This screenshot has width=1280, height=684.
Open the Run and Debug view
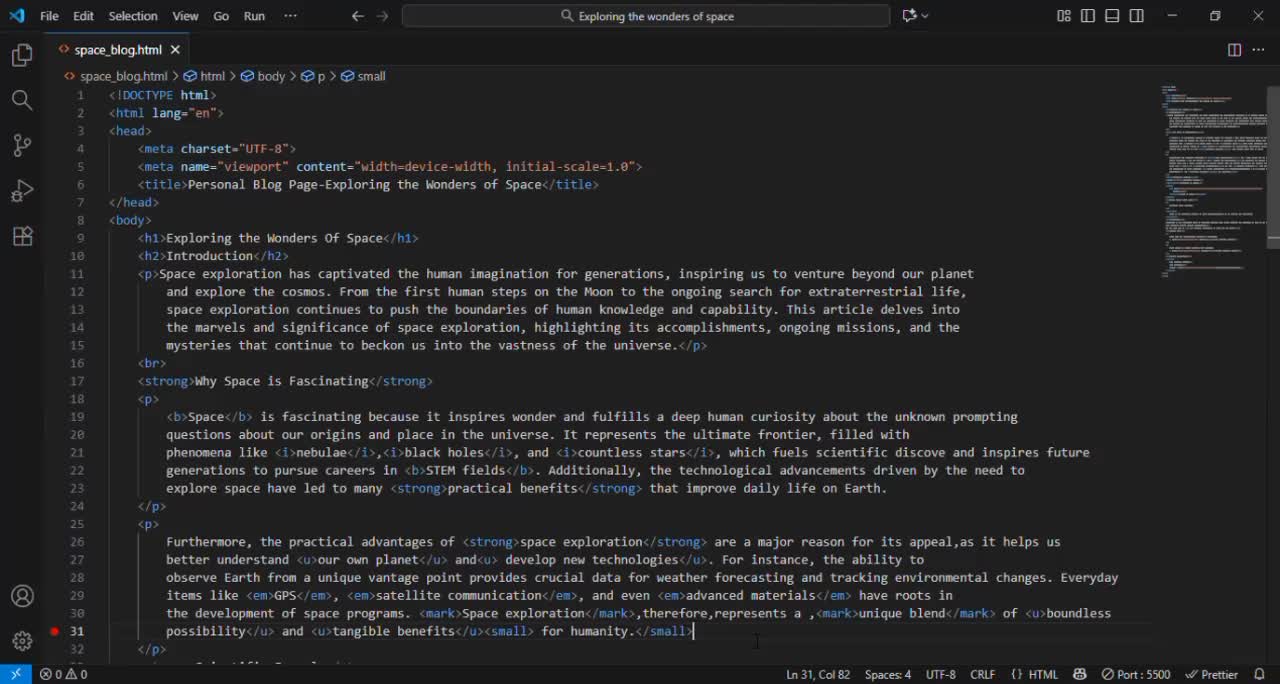(22, 191)
